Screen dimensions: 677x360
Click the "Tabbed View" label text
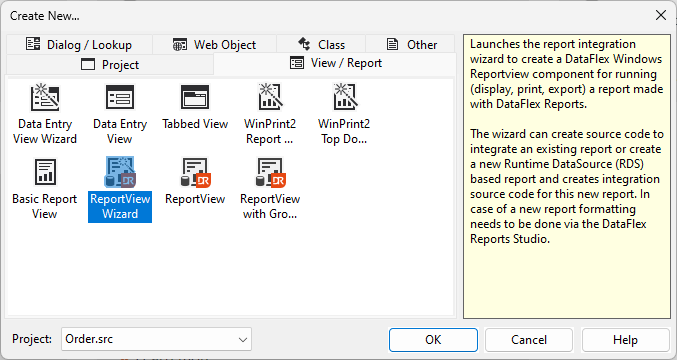(195, 124)
